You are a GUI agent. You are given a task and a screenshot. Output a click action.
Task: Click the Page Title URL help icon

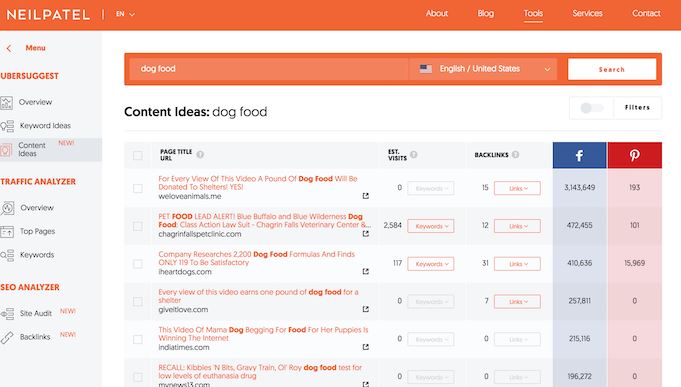200,154
